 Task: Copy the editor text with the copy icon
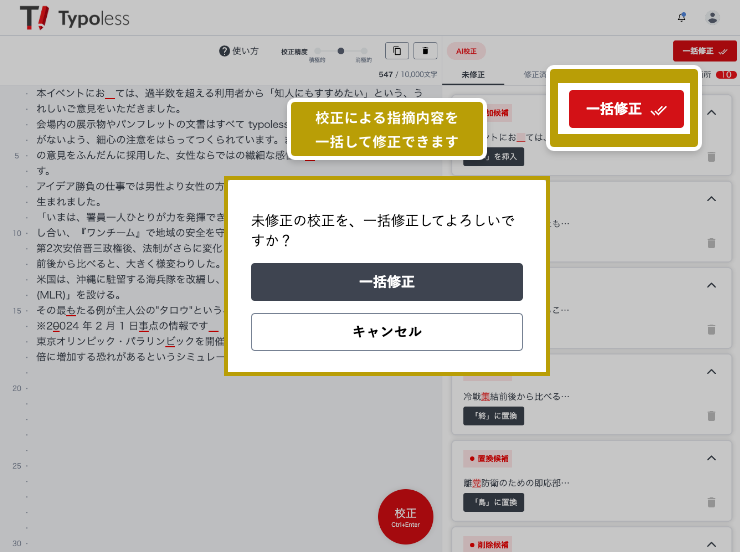coord(397,50)
